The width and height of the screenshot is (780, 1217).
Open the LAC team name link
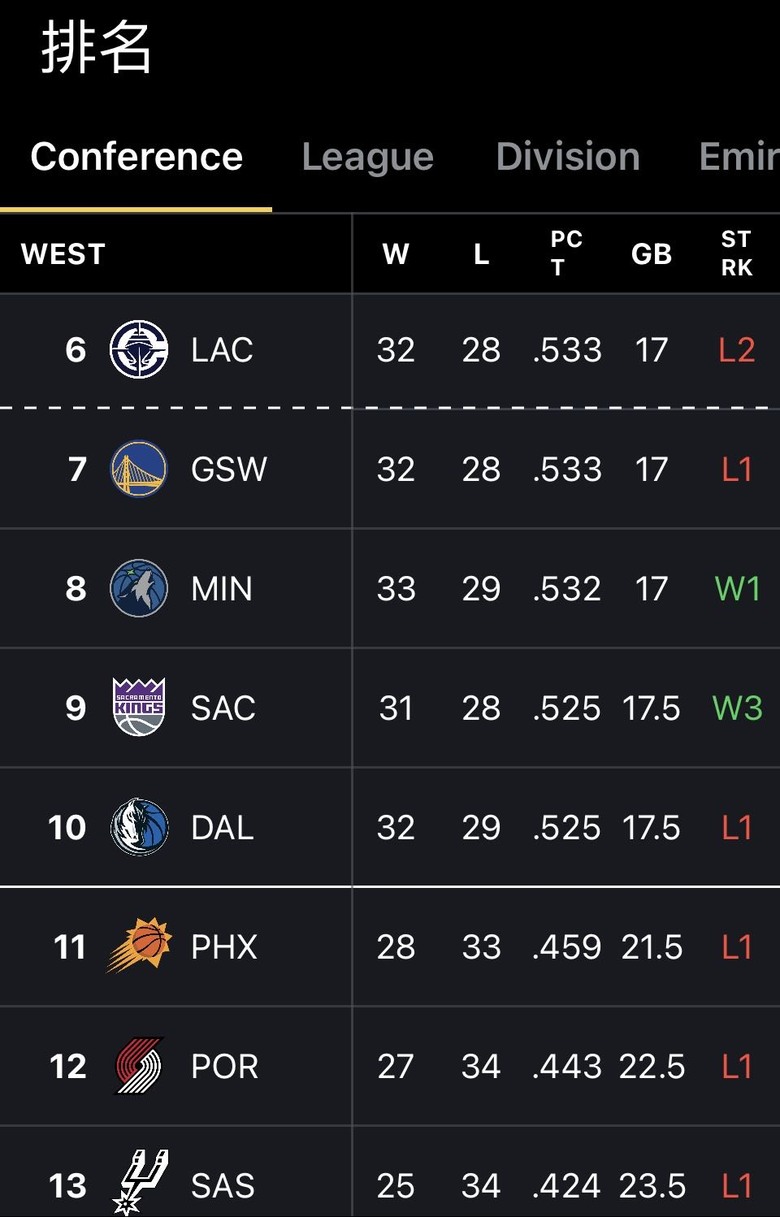tap(222, 350)
